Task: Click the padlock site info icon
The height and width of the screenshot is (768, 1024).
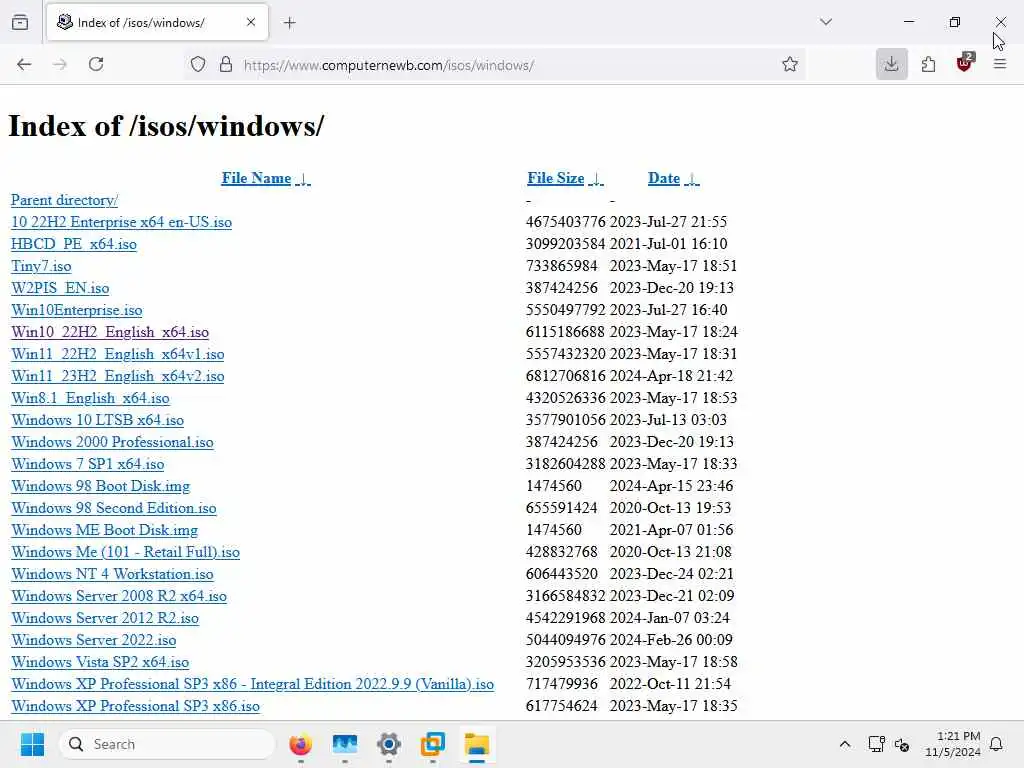Action: [x=226, y=65]
